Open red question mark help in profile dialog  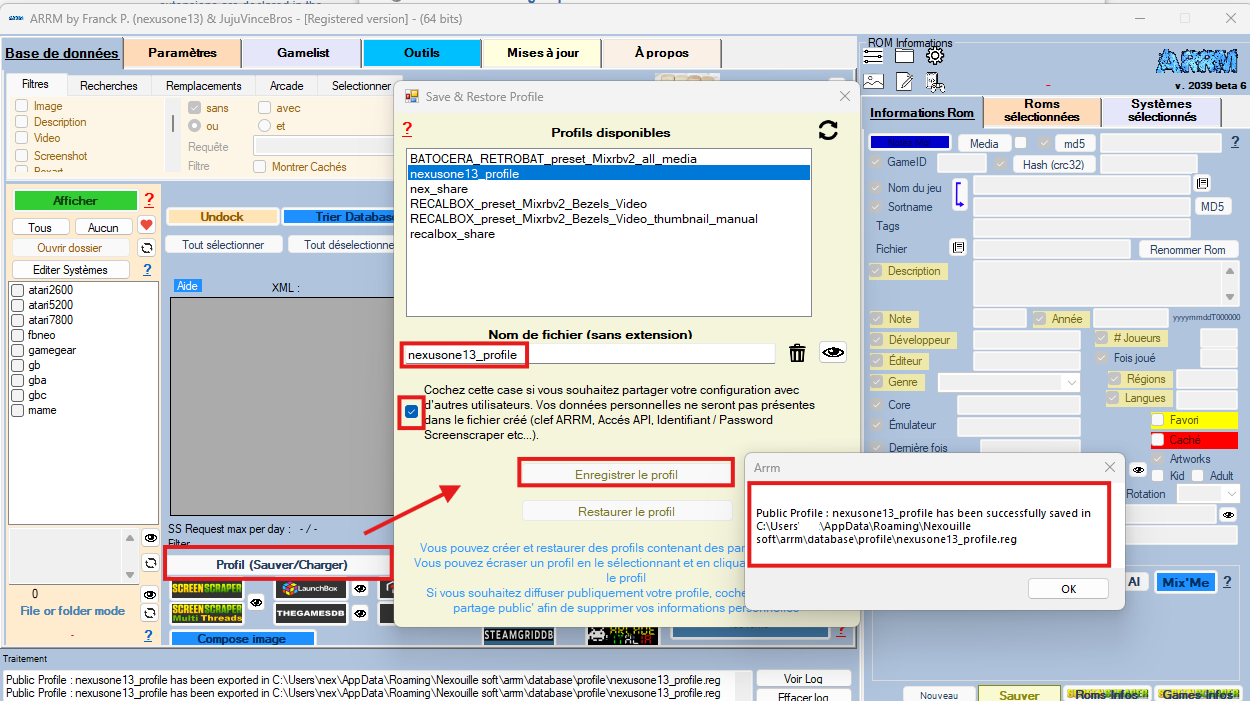(407, 129)
